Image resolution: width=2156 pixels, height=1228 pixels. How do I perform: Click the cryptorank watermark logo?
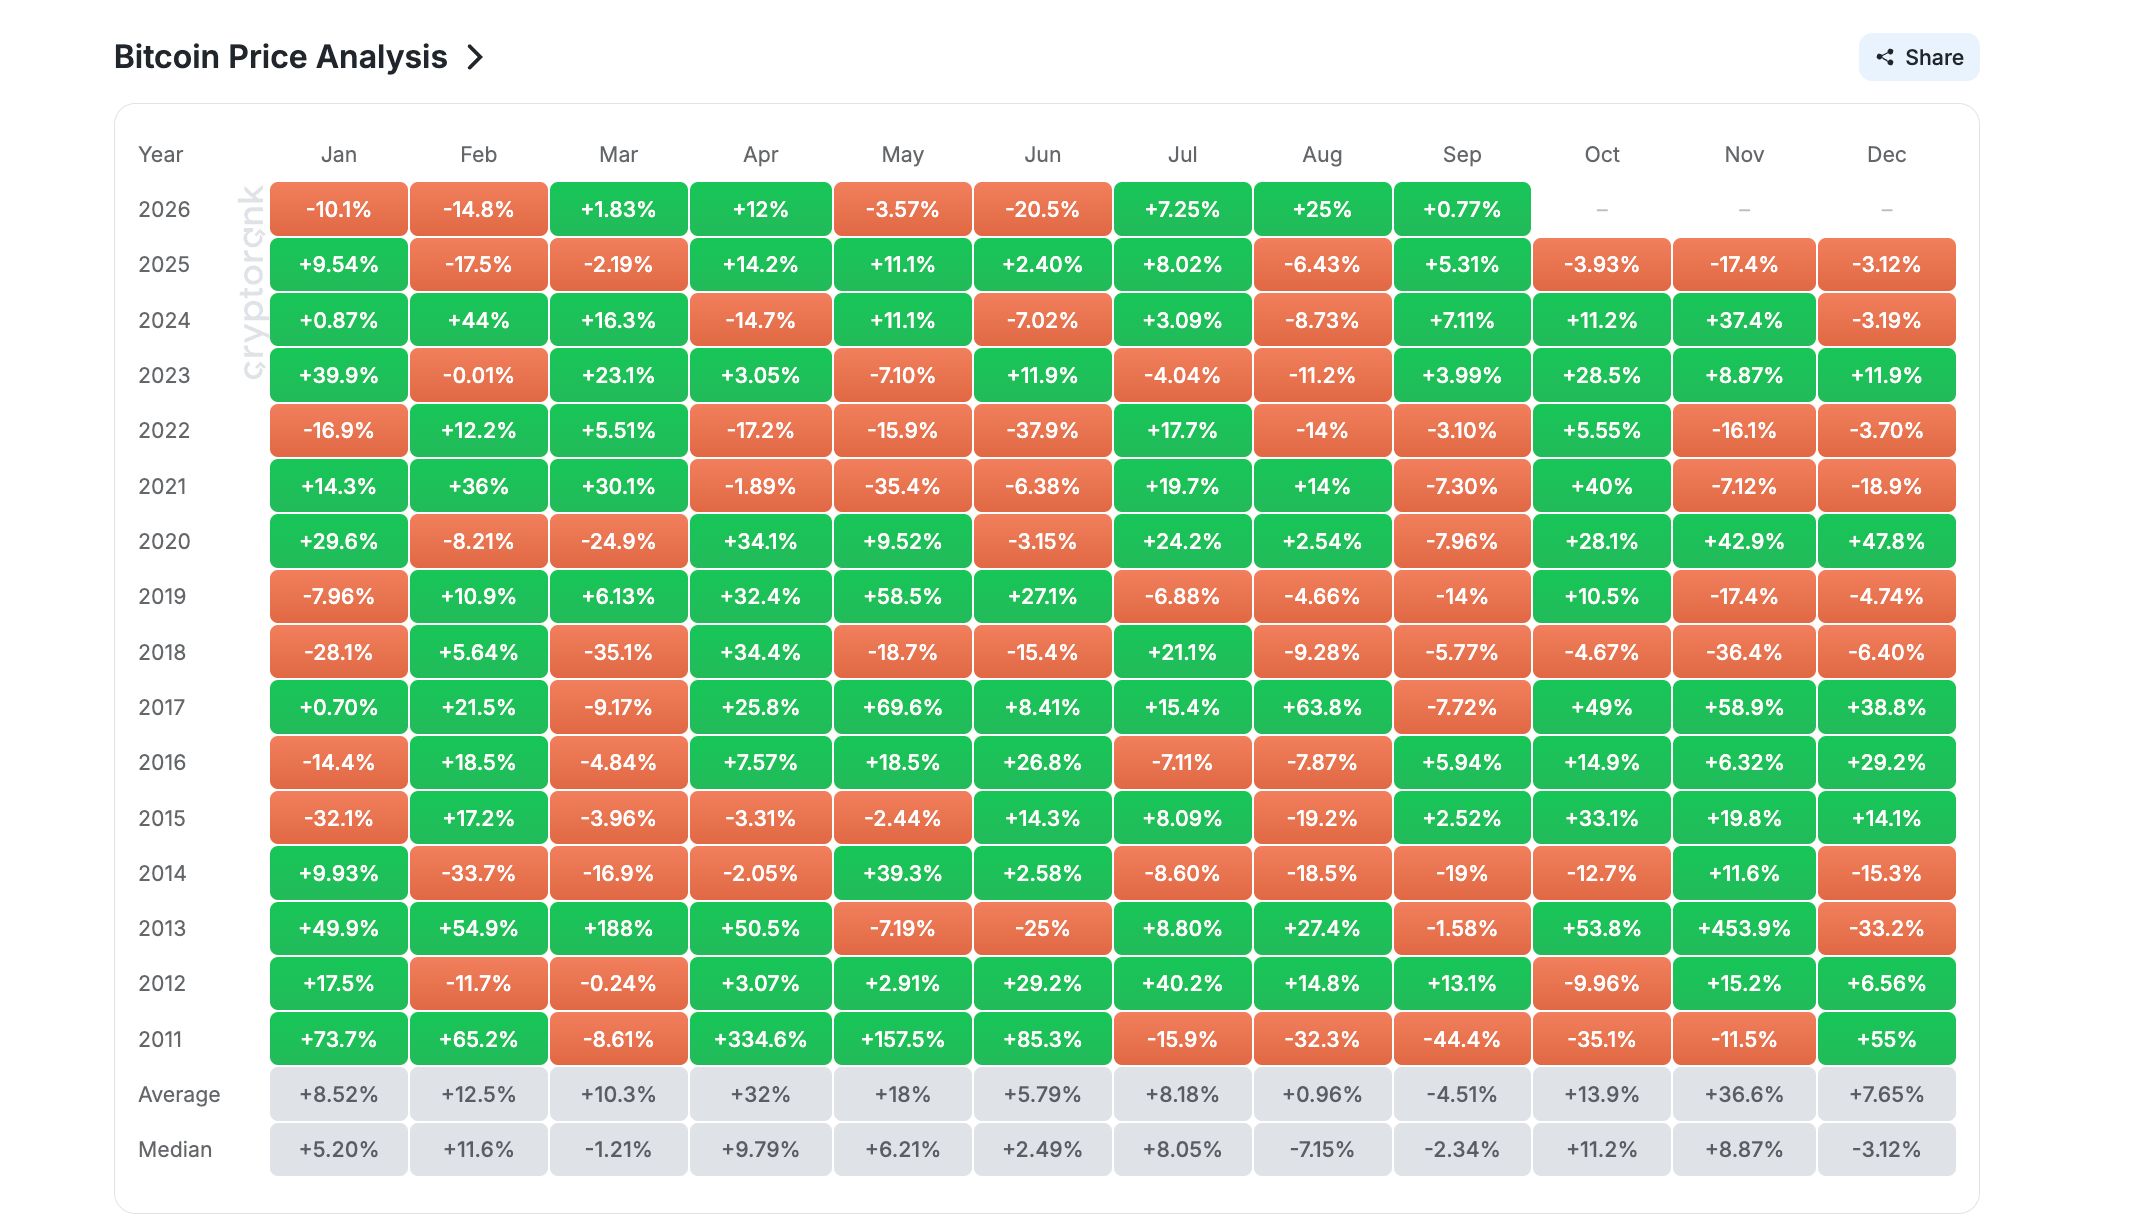[x=252, y=283]
